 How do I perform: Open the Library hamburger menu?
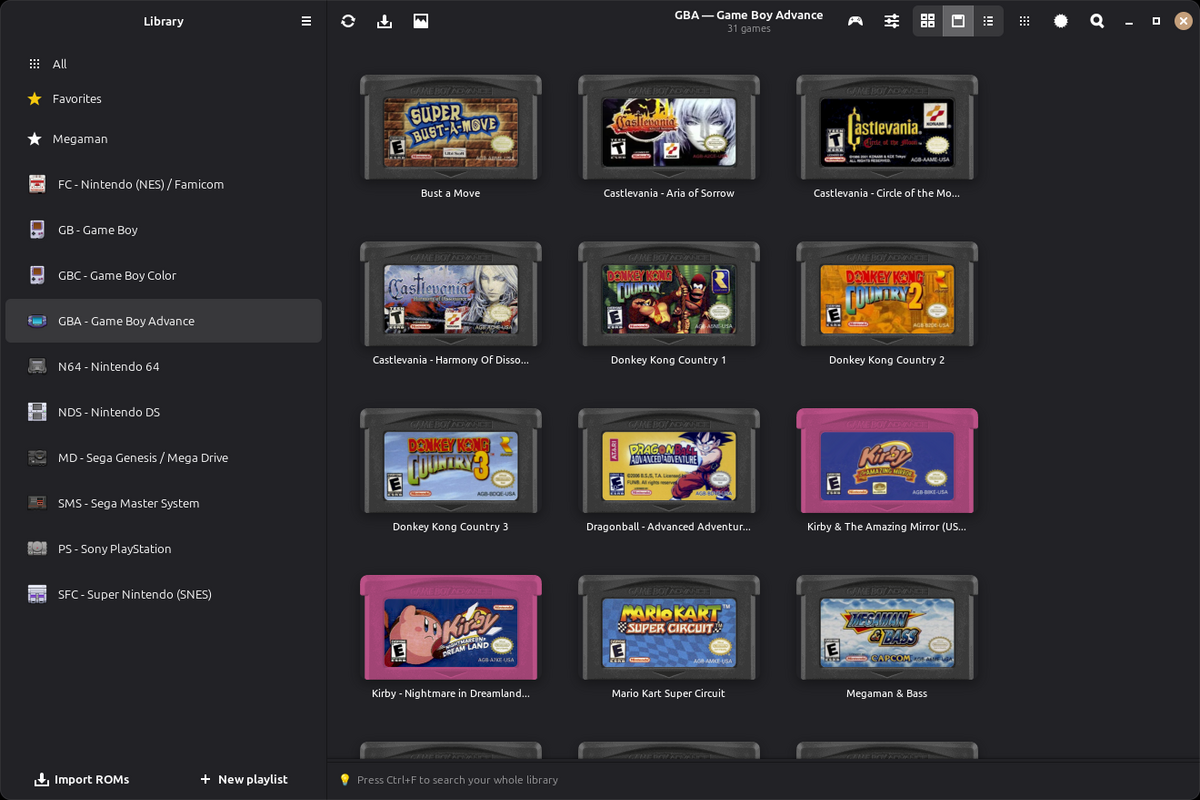point(306,21)
